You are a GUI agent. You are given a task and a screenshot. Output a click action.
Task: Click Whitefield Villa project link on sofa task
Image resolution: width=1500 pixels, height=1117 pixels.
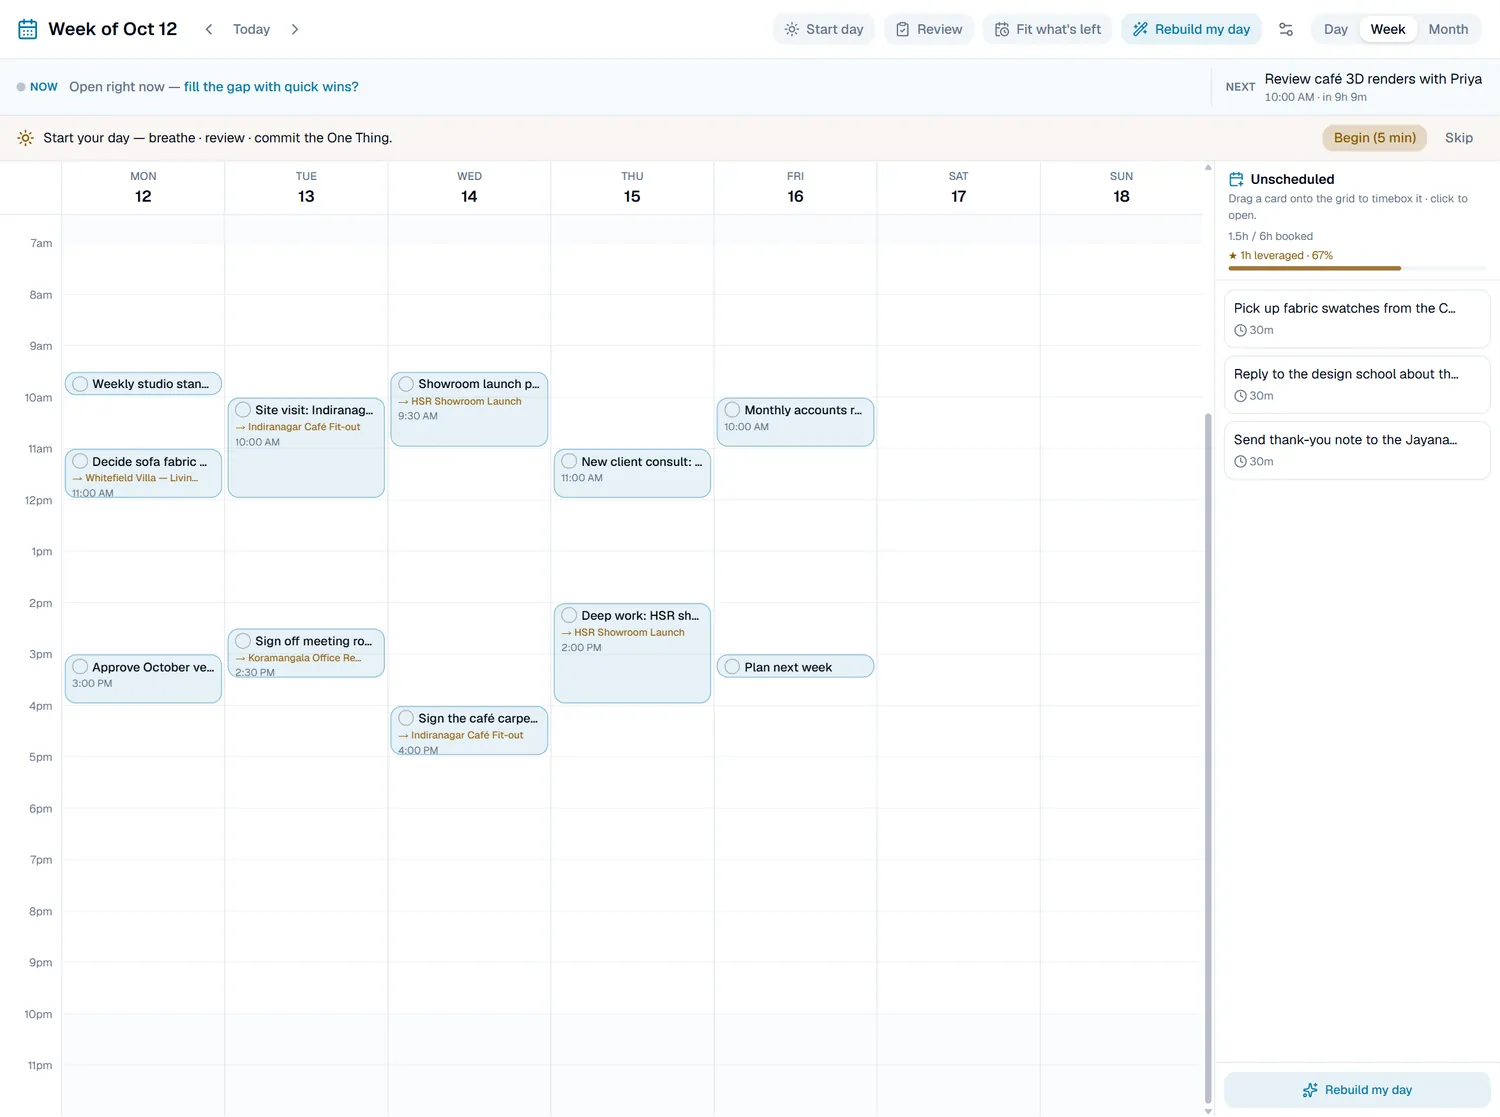coord(135,478)
